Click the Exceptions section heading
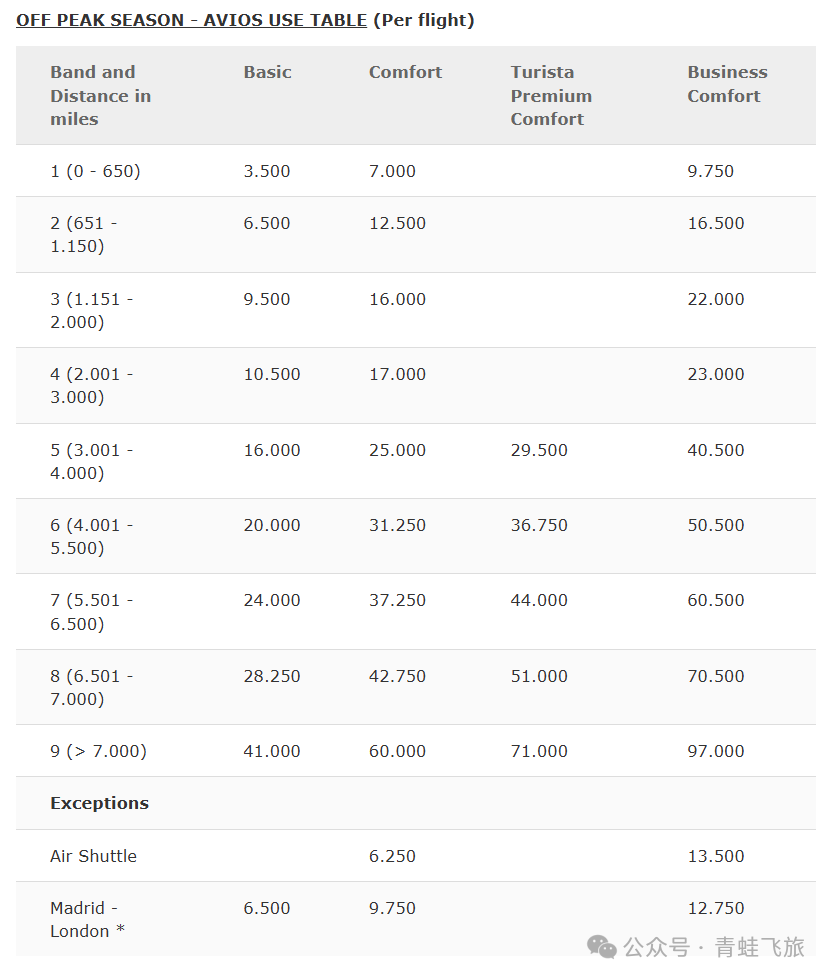831x980 pixels. 99,803
